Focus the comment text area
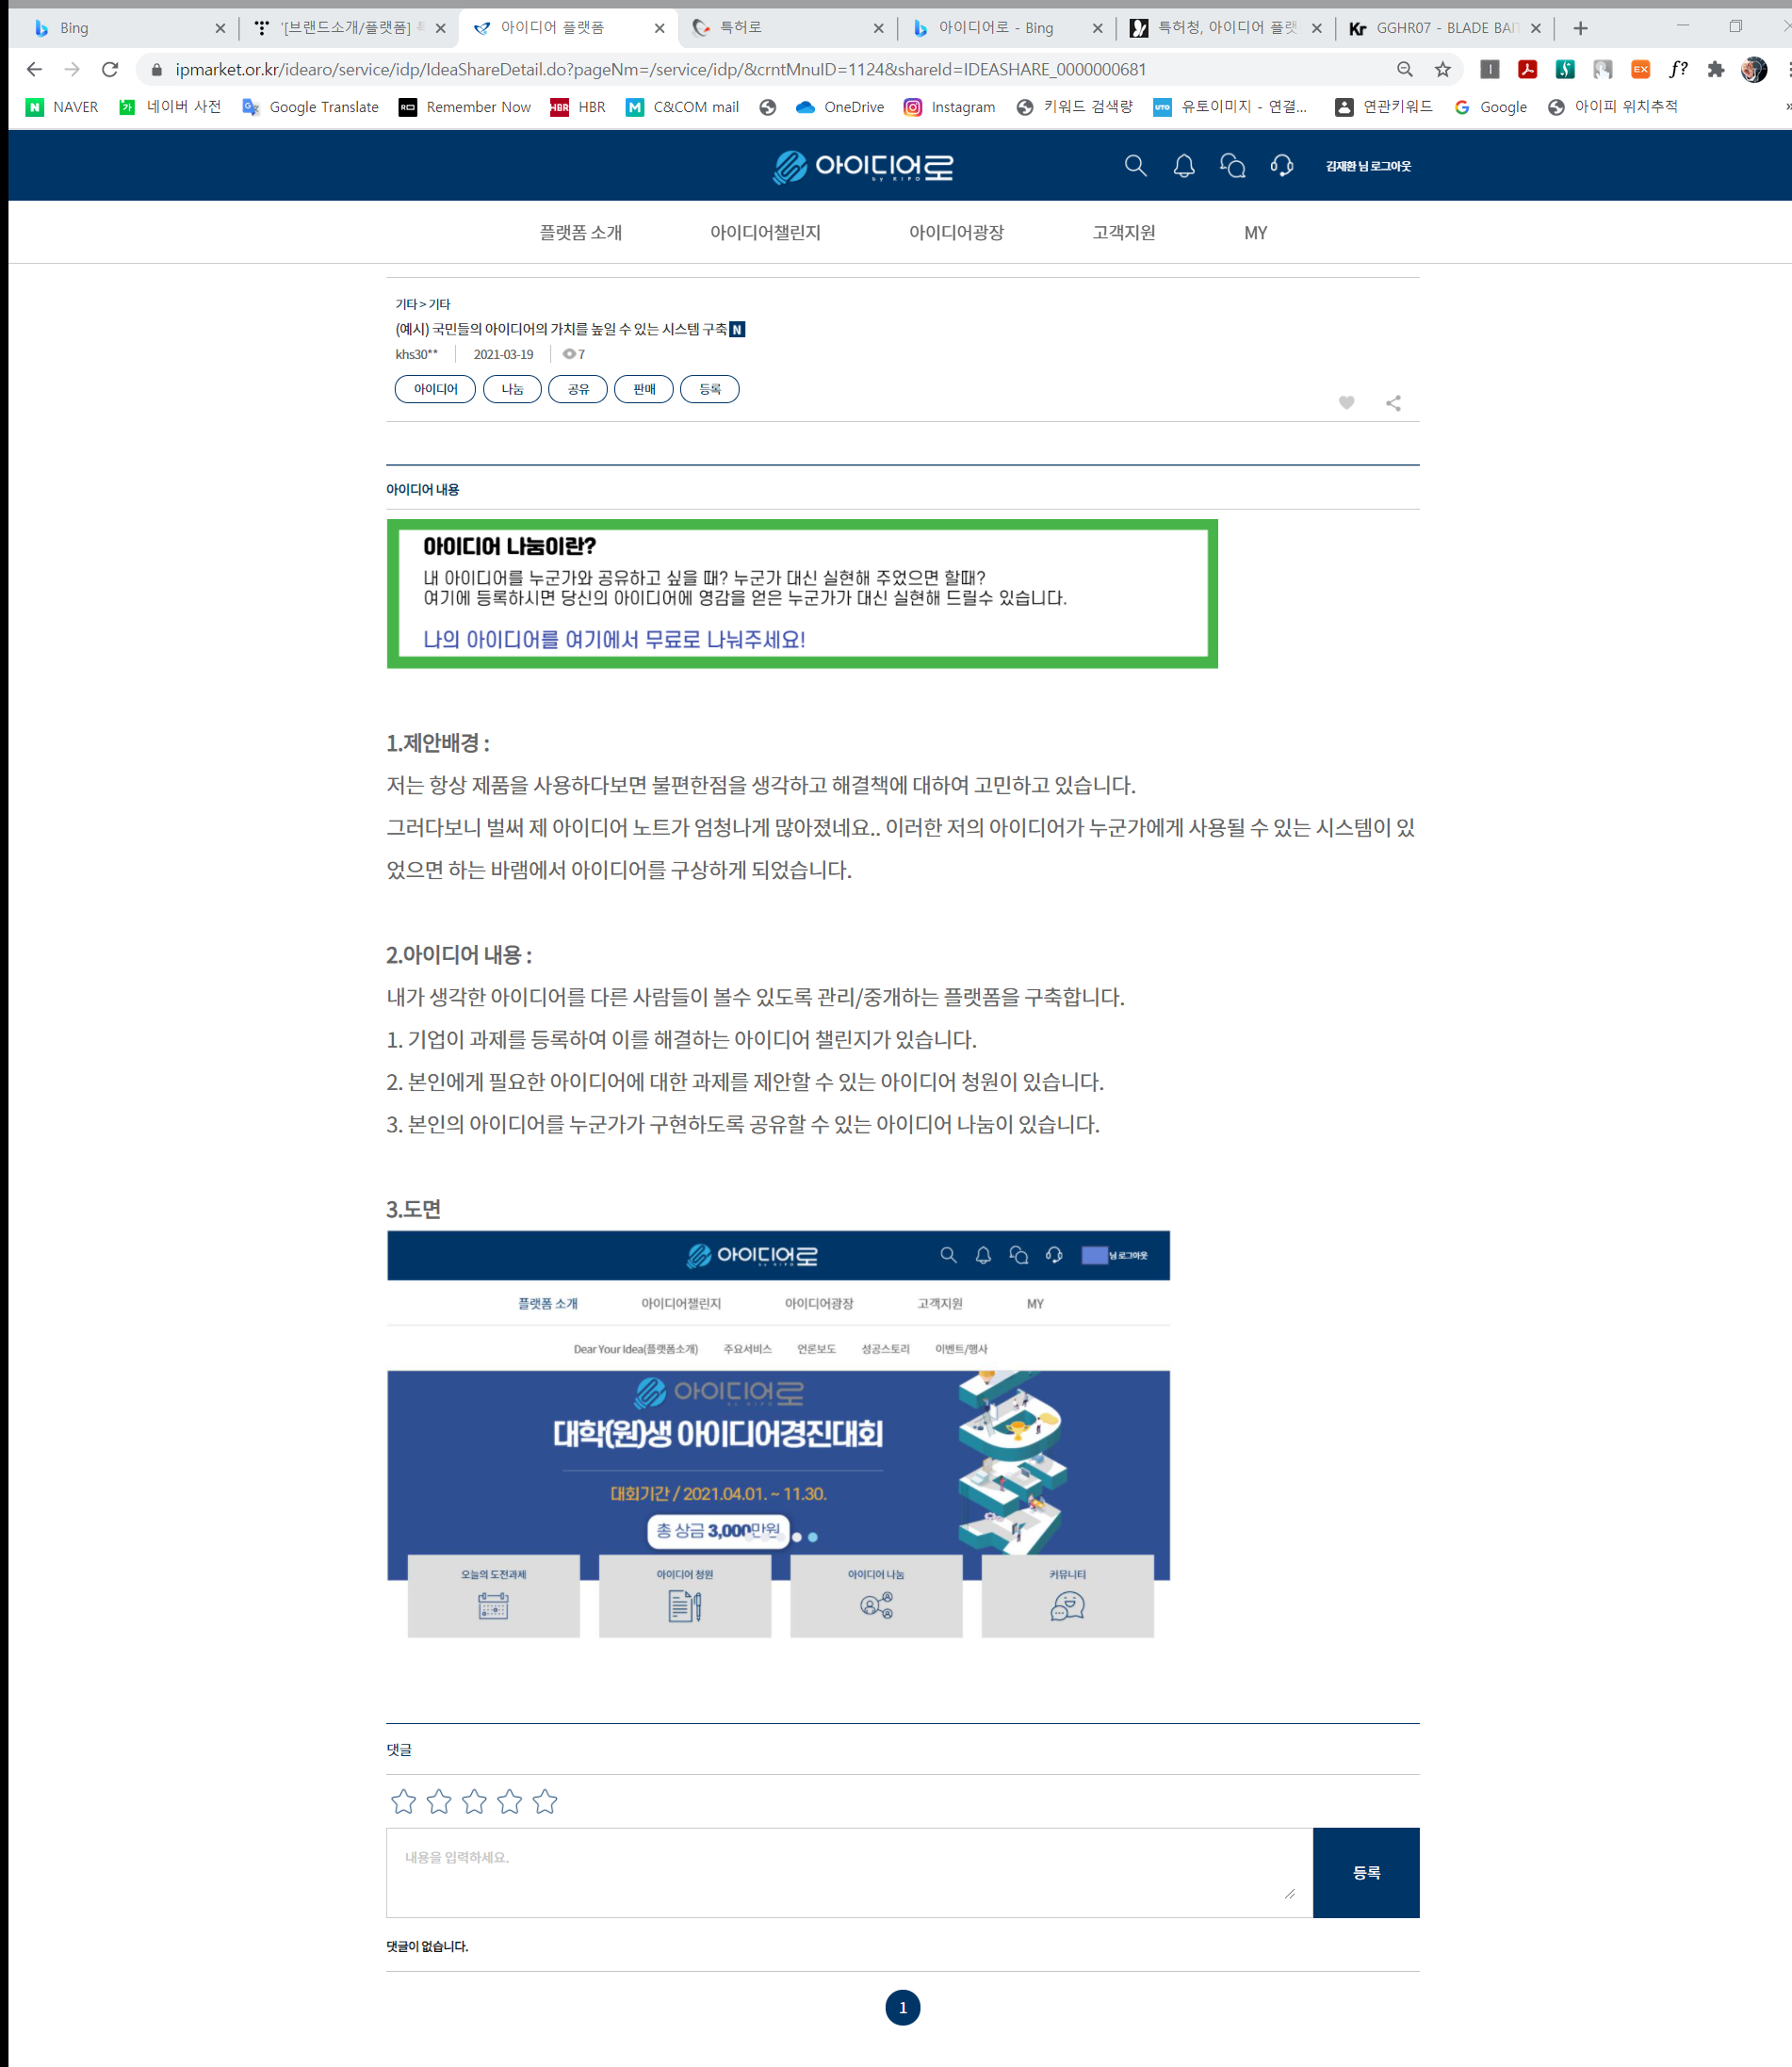Viewport: 1792px width, 2067px height. (x=849, y=1872)
